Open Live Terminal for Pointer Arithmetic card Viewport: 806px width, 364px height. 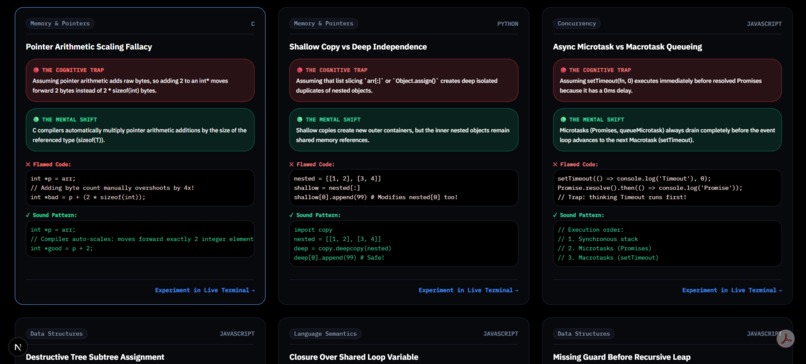[x=205, y=290]
